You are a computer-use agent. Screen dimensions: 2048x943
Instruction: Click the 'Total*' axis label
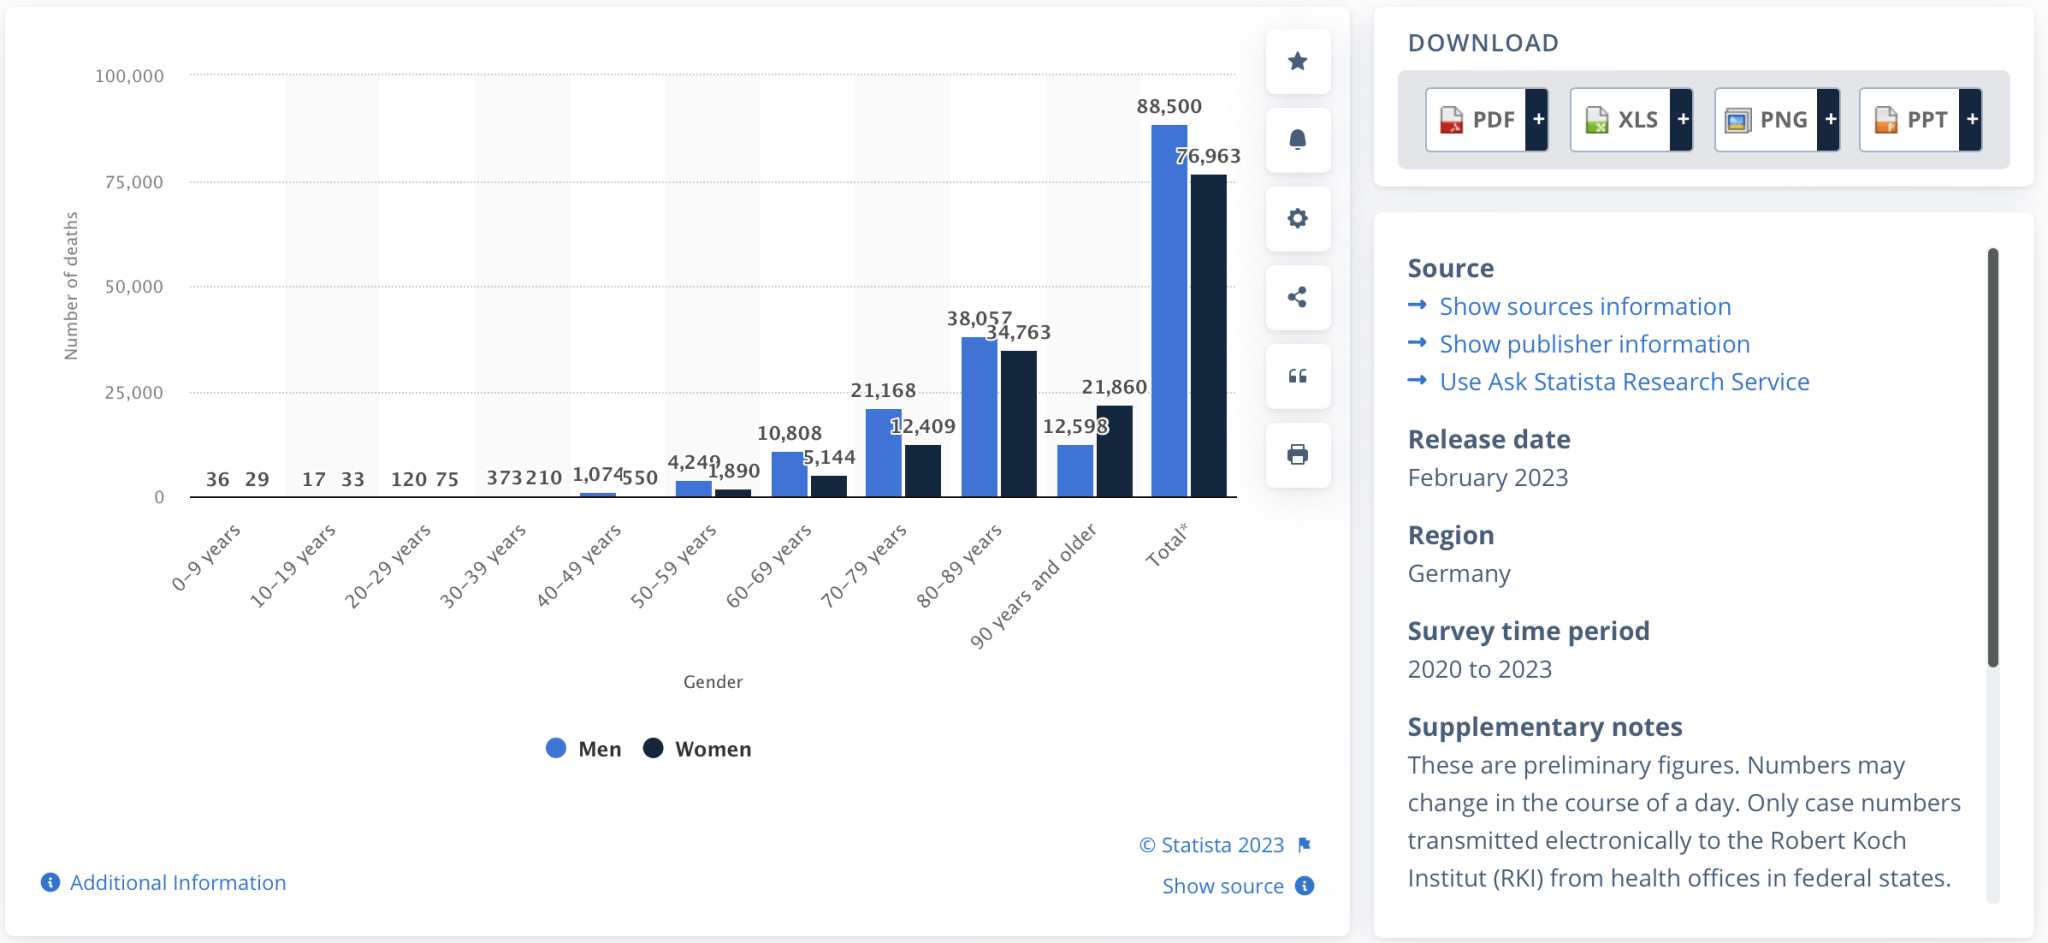tap(1167, 545)
